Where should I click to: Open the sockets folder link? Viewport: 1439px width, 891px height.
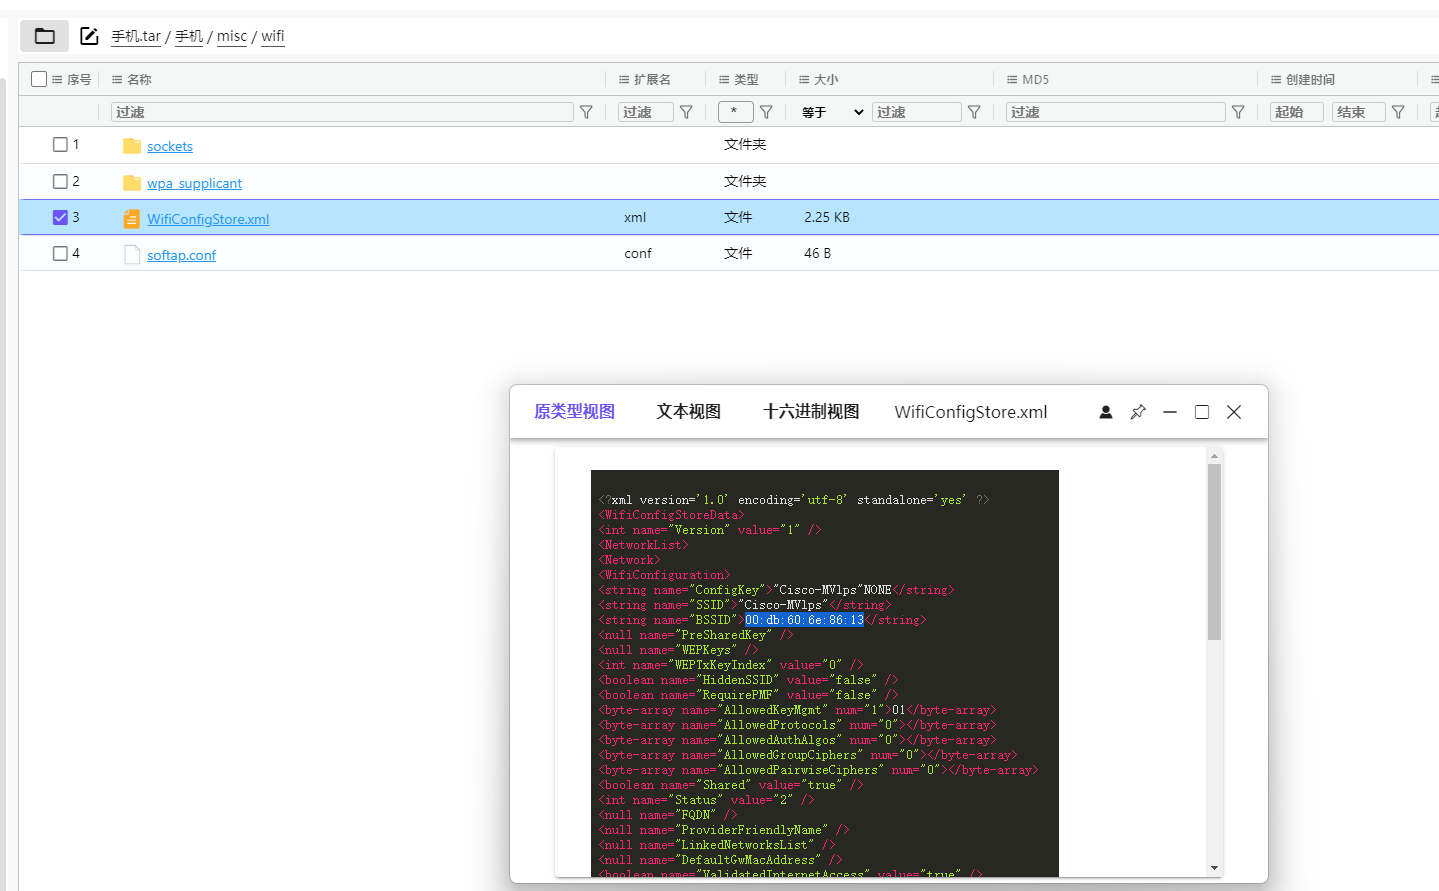coord(170,146)
